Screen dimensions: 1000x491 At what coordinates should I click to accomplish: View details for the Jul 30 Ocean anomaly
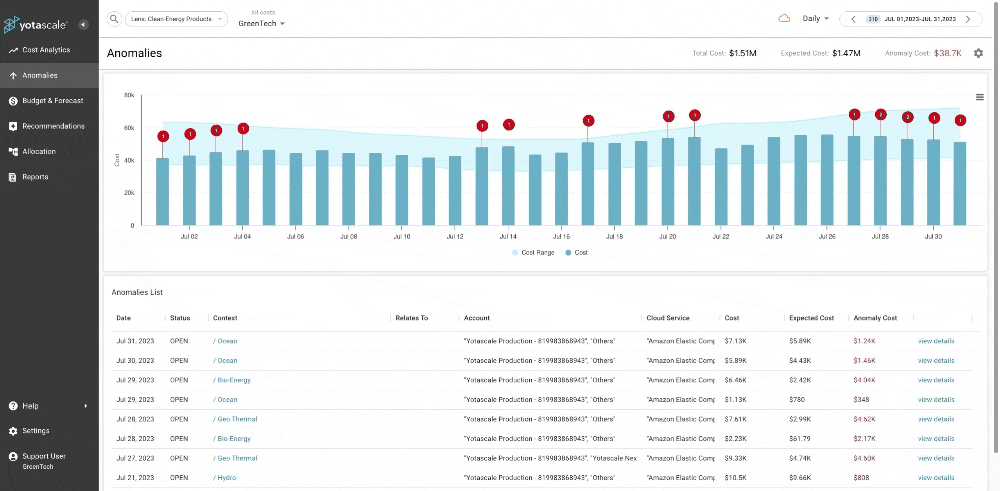(x=936, y=361)
